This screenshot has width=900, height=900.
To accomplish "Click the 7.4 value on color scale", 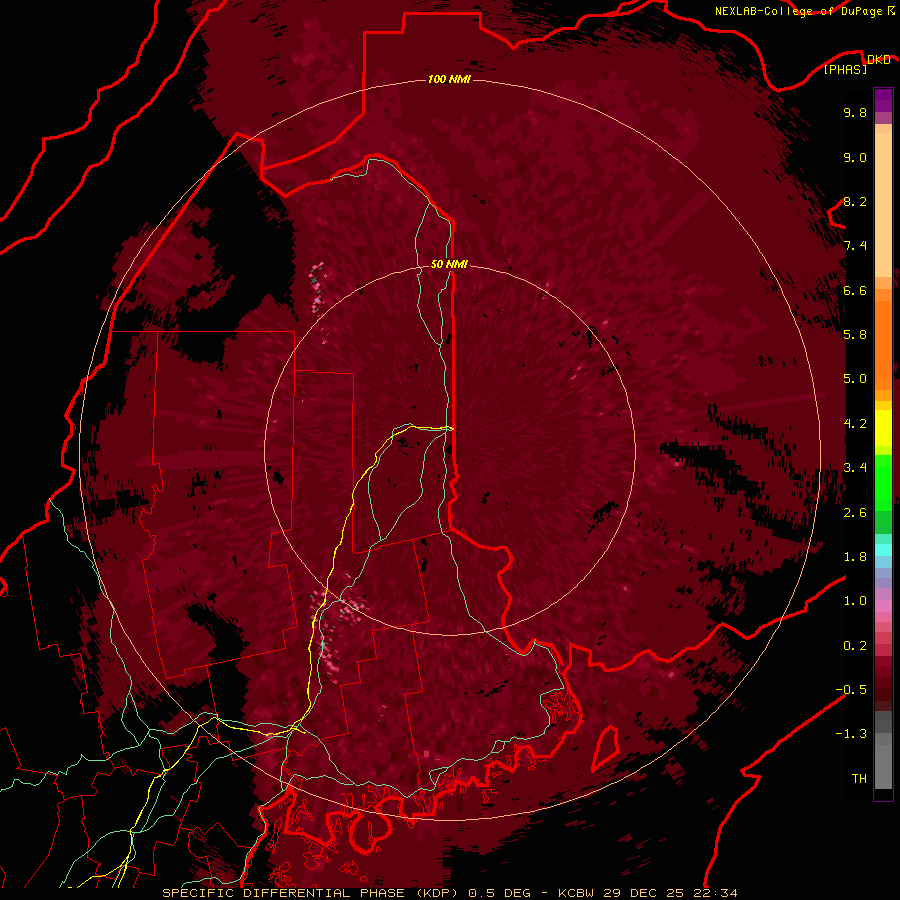I will [855, 246].
